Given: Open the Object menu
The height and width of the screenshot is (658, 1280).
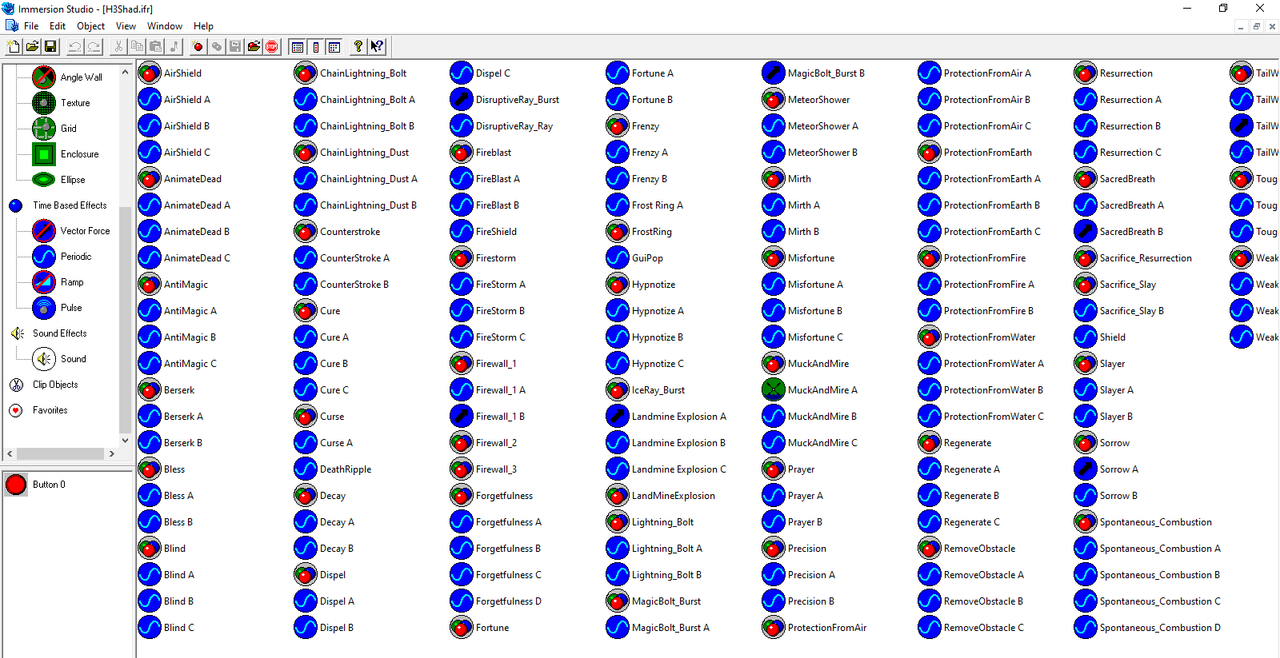Looking at the screenshot, I should pos(91,26).
